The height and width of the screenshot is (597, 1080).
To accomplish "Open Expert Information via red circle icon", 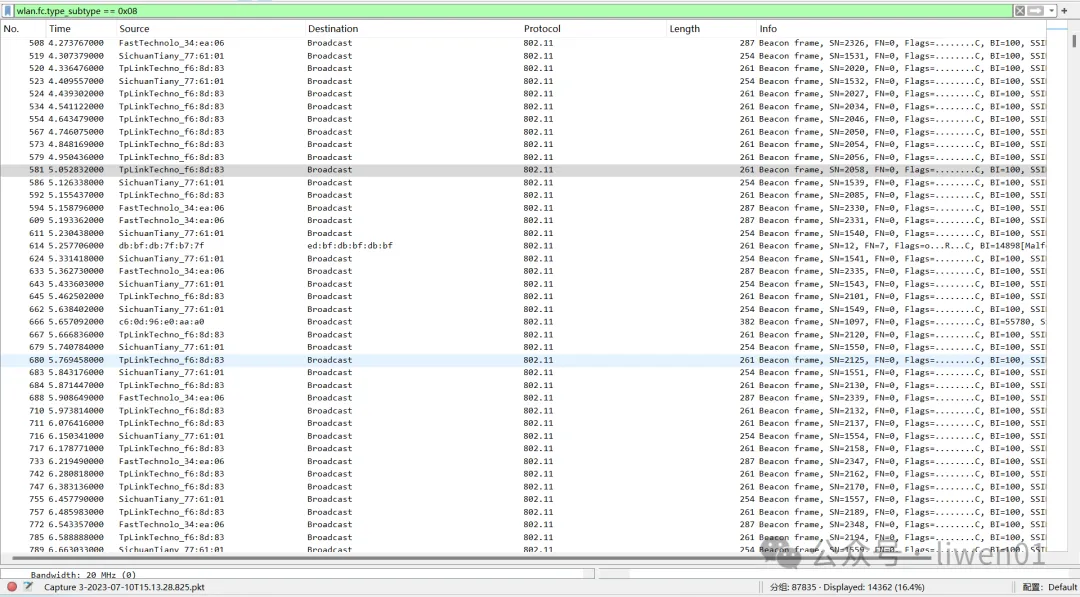I will click(x=12, y=587).
